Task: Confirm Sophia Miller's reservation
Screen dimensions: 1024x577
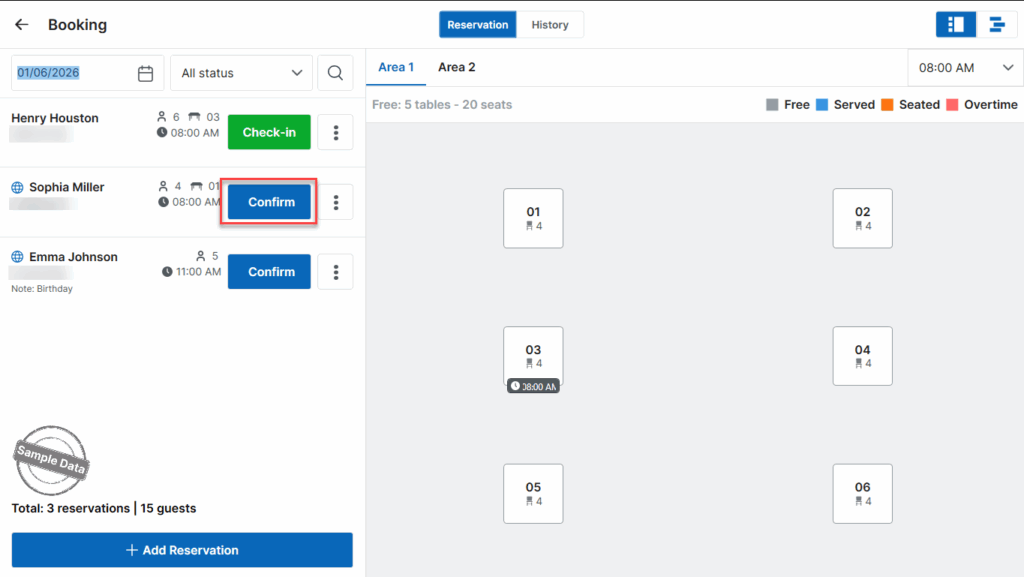Action: tap(270, 202)
